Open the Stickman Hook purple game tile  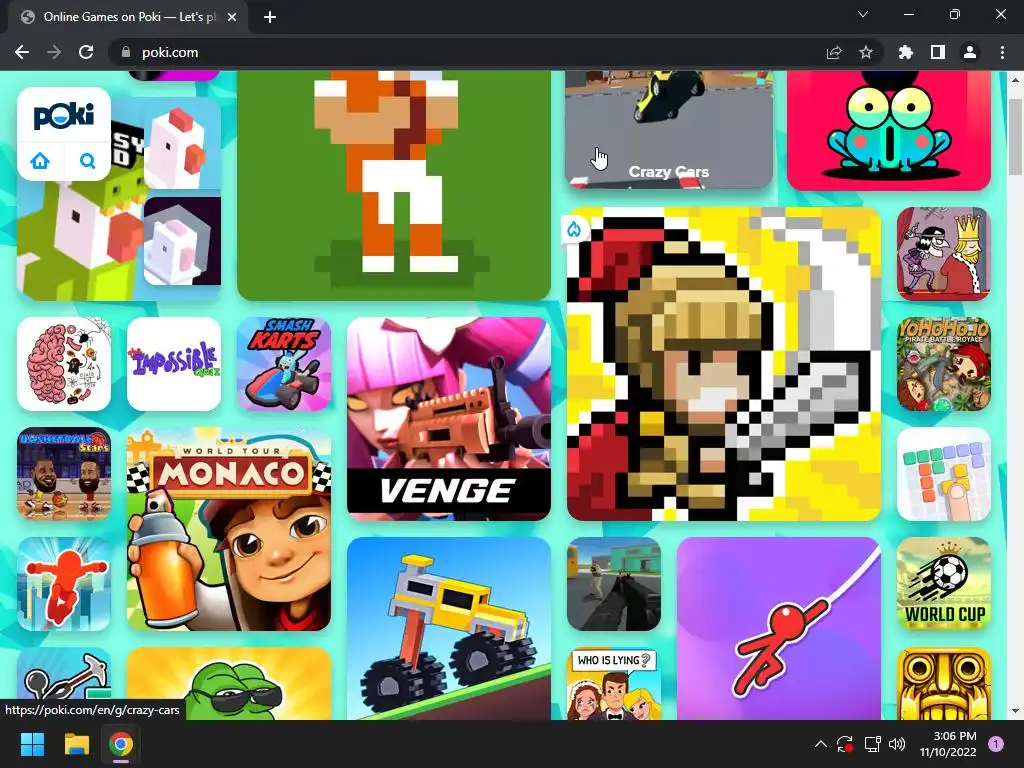click(778, 628)
